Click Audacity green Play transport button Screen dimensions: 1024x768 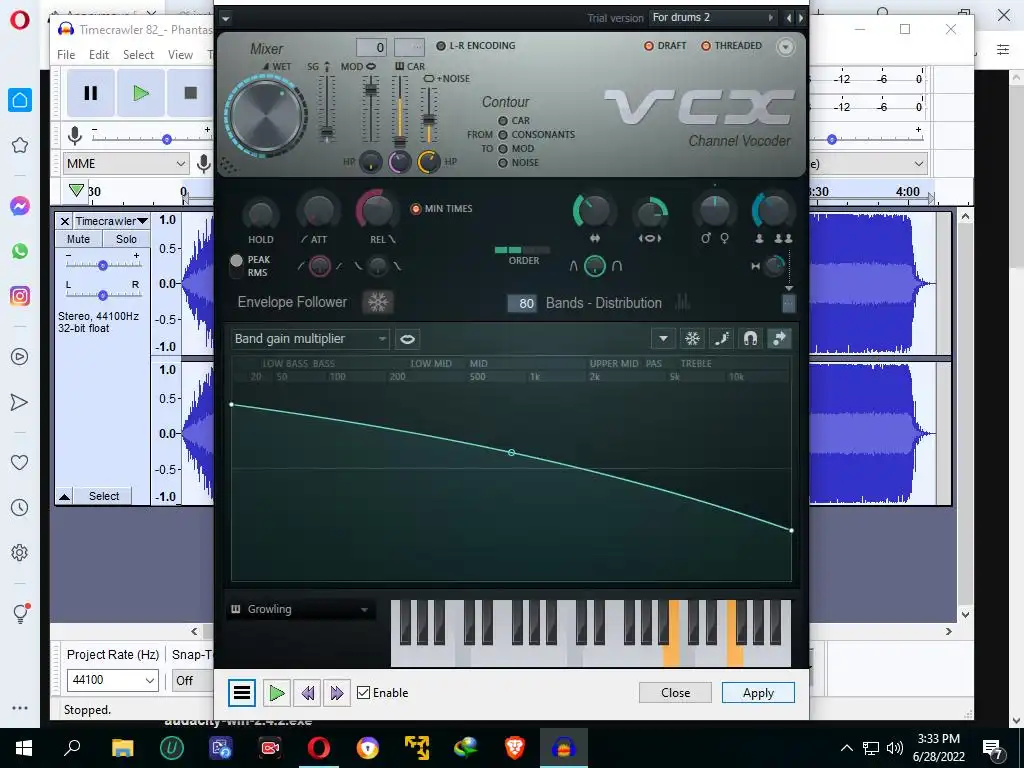point(140,93)
